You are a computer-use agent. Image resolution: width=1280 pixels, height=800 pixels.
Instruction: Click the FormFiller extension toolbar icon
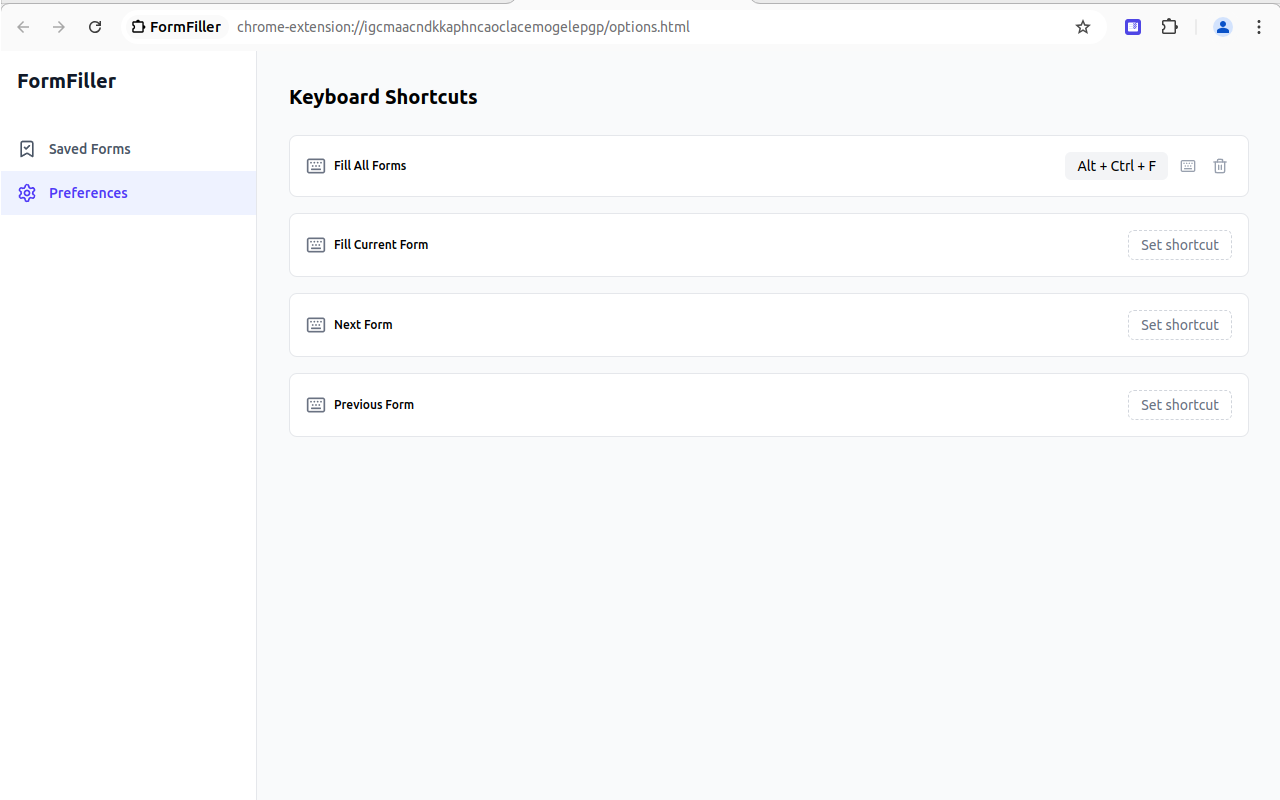point(1133,27)
